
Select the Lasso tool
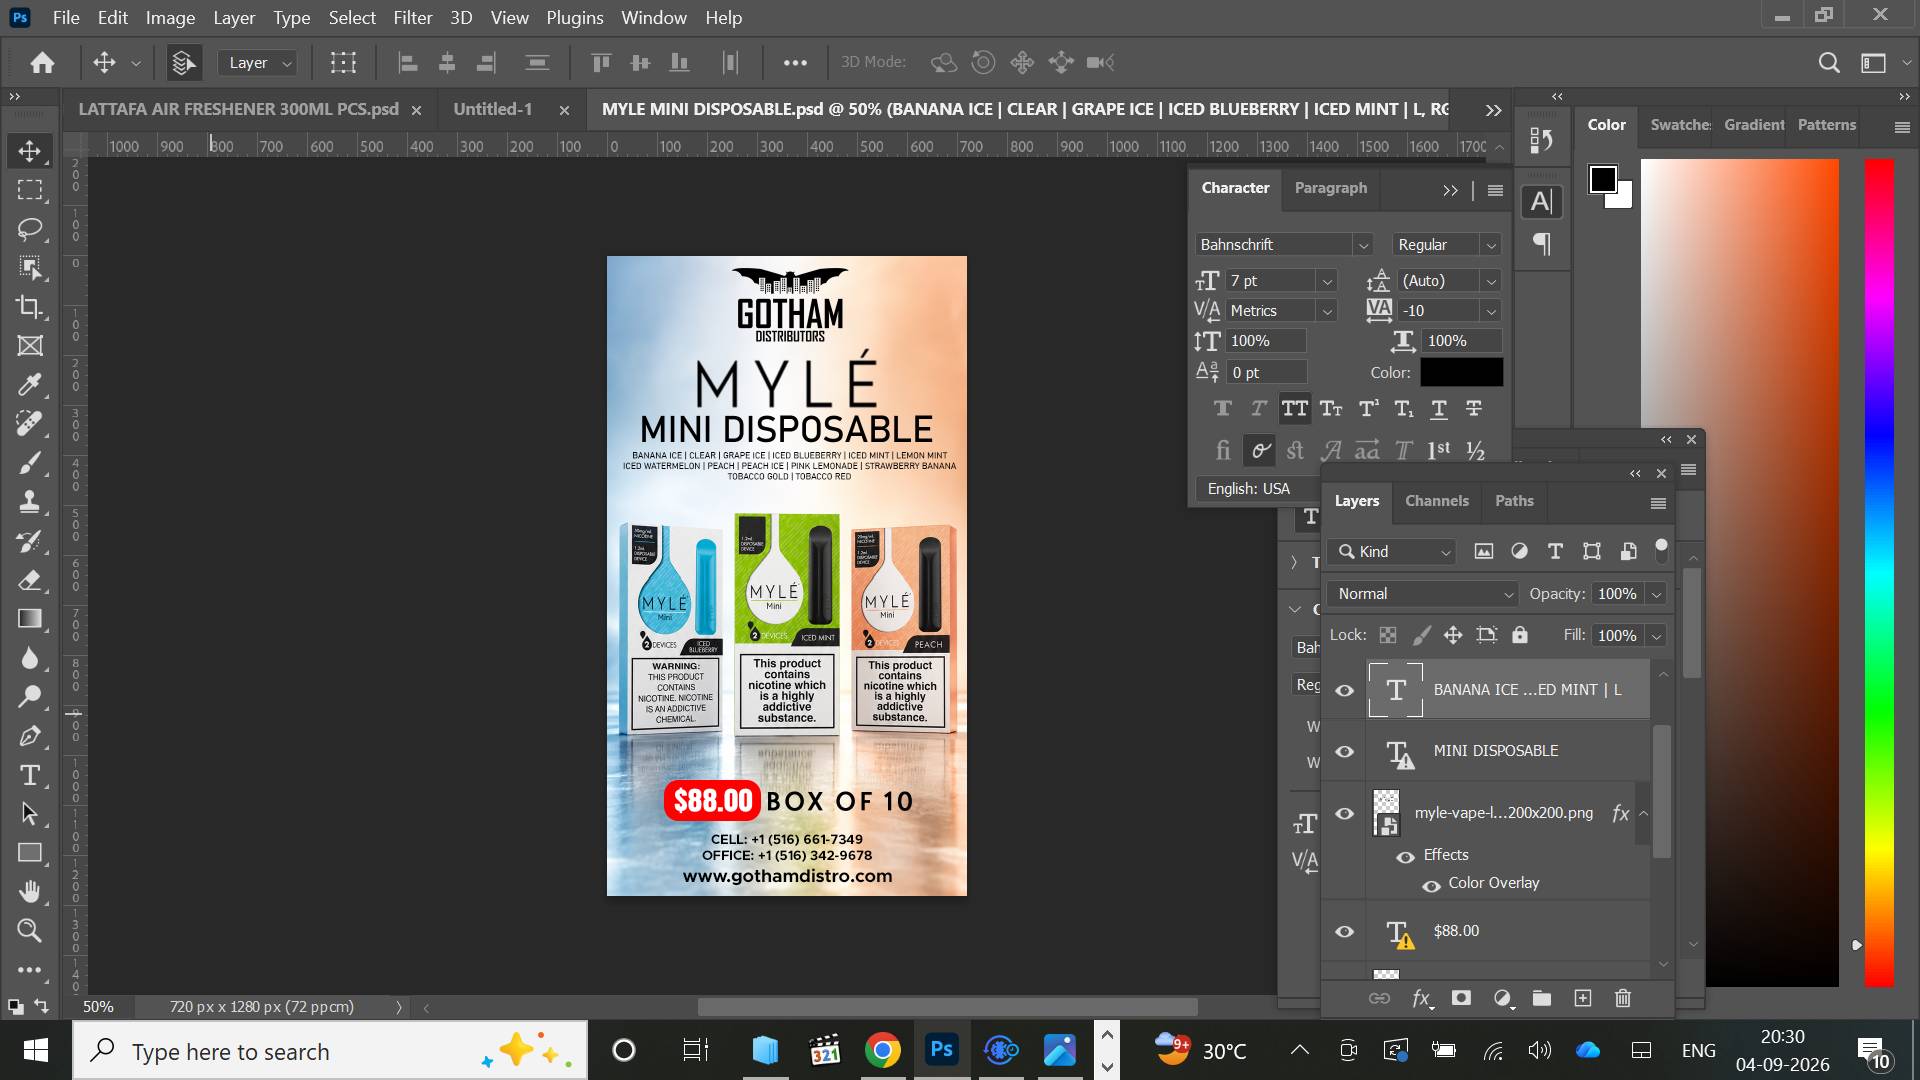[x=30, y=229]
